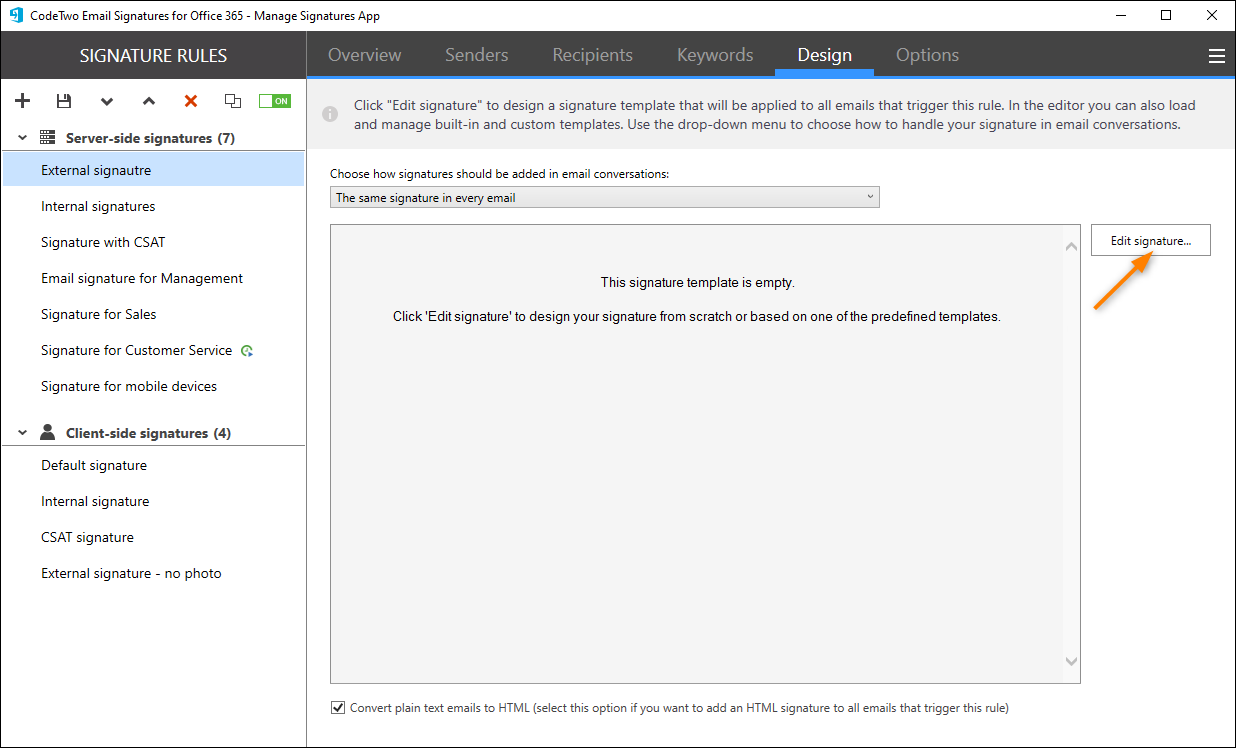1236x748 pixels.
Task: Click the Client-side signatures person icon
Action: tap(47, 431)
